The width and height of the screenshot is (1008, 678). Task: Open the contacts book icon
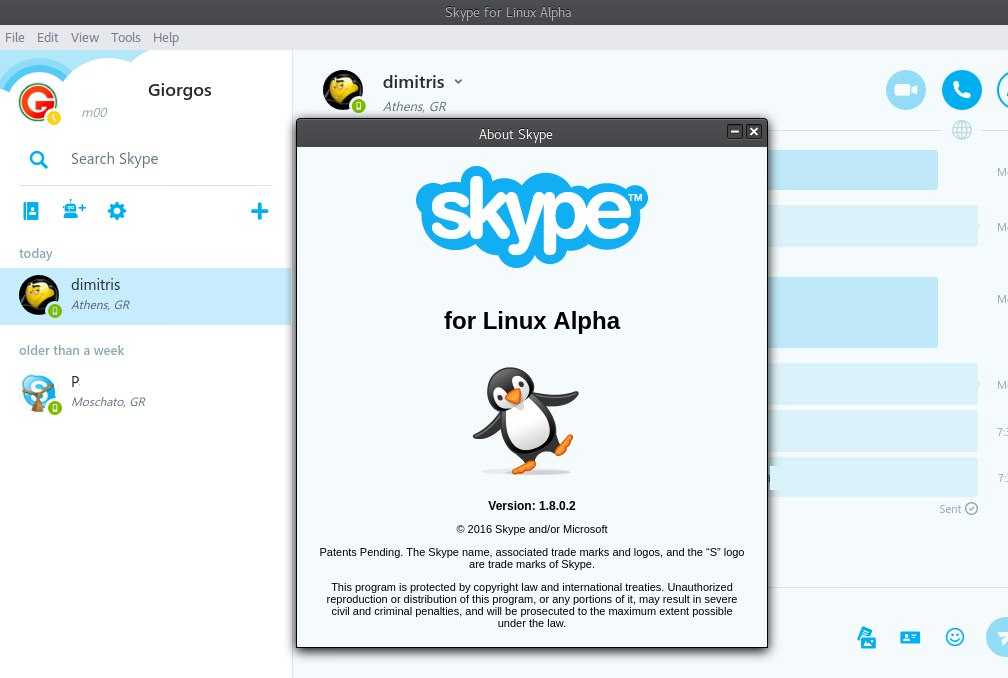[x=31, y=211]
